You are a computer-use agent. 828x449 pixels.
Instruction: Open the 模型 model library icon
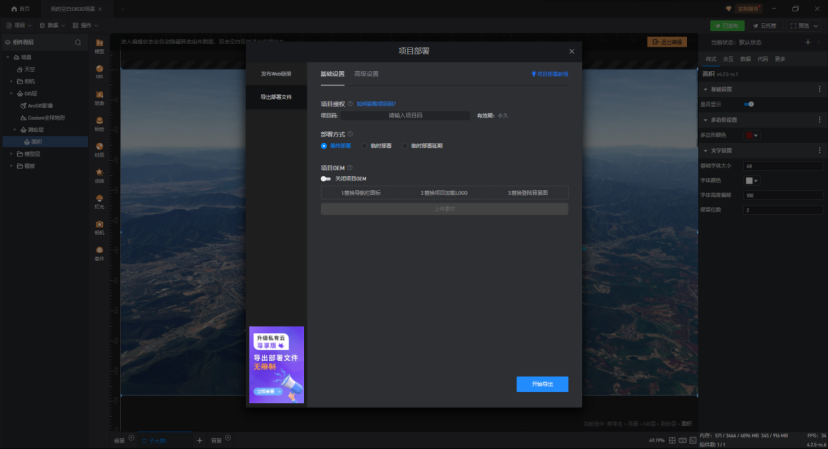pyautogui.click(x=99, y=45)
